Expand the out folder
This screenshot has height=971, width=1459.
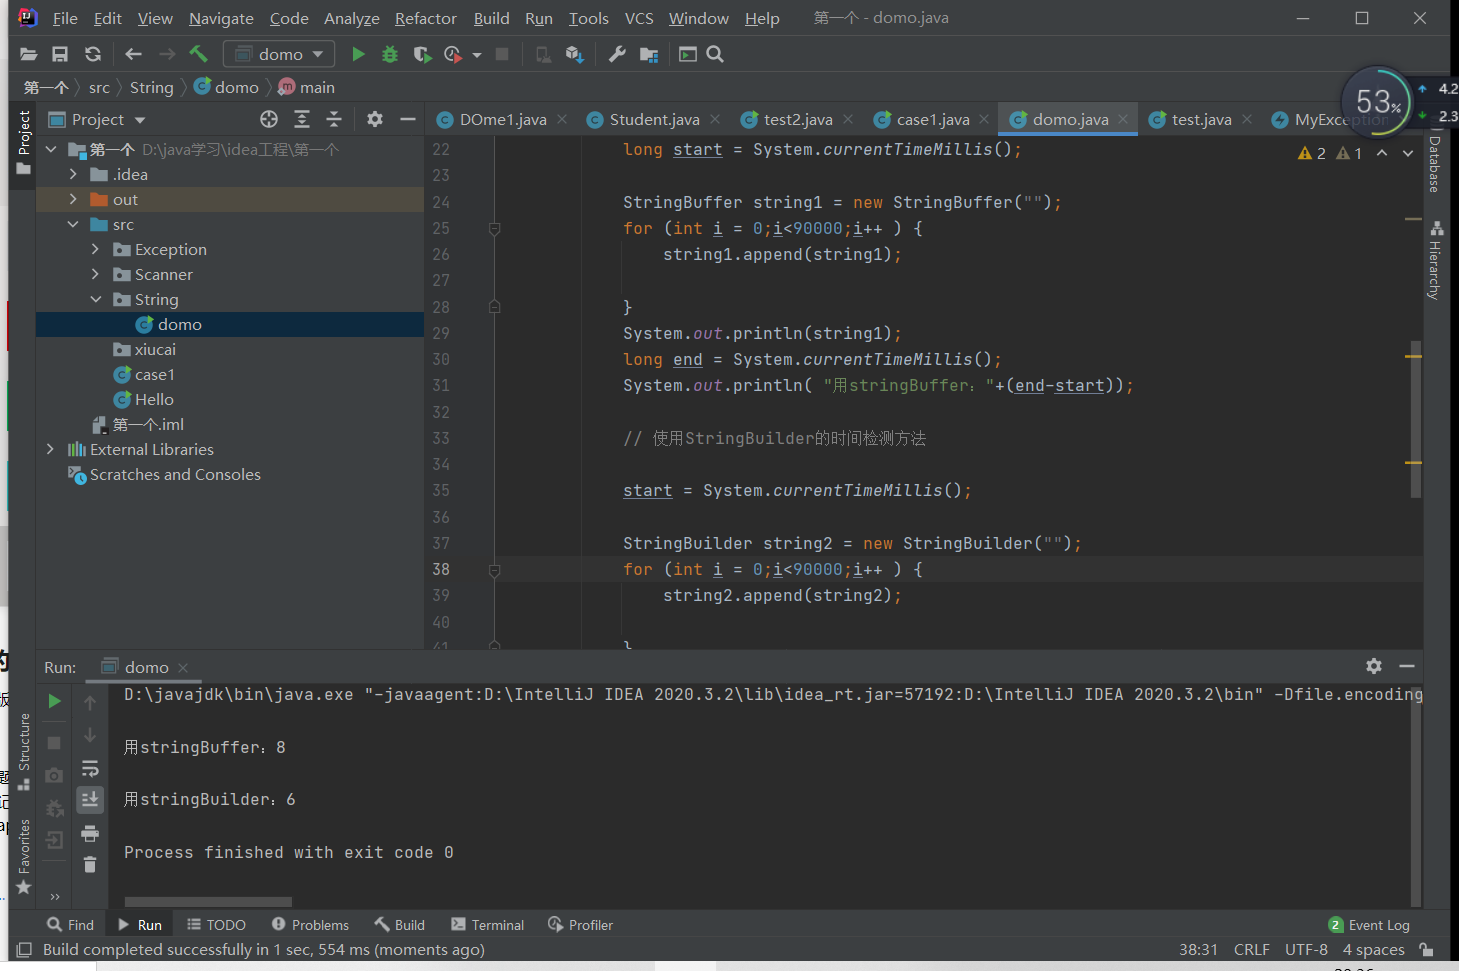tap(73, 199)
